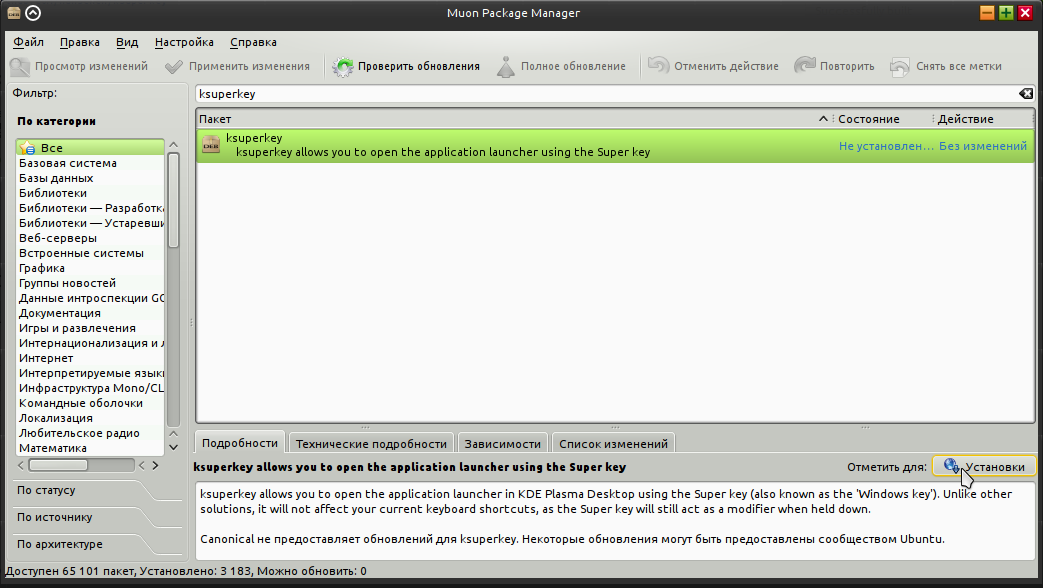Select the Веб-серверы category
The image size is (1043, 588).
[90, 238]
